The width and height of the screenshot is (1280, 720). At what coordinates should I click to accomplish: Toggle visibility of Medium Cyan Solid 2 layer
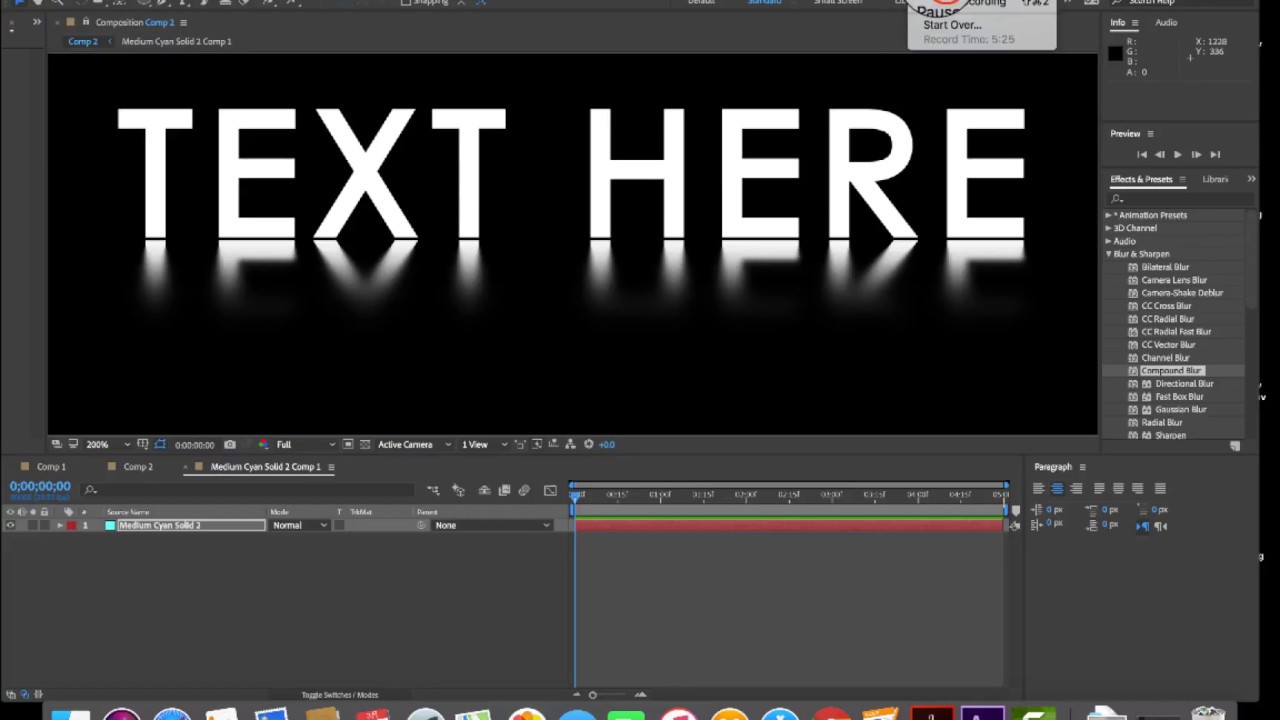coord(10,525)
